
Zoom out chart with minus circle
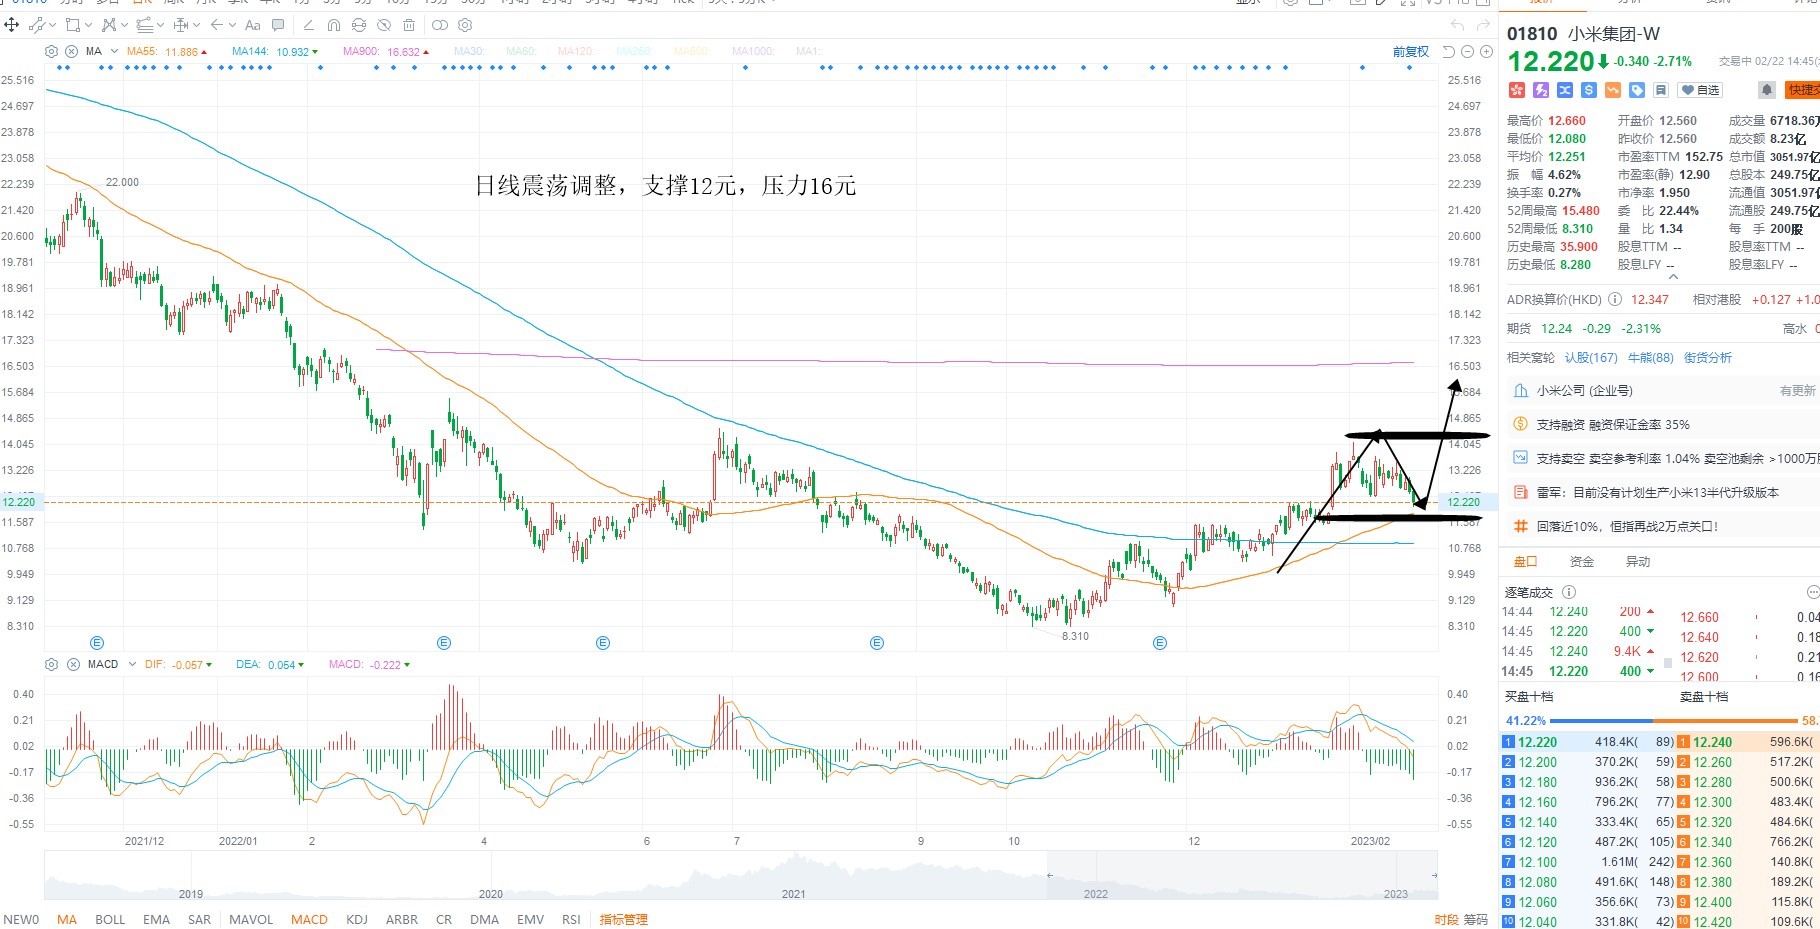1467,52
